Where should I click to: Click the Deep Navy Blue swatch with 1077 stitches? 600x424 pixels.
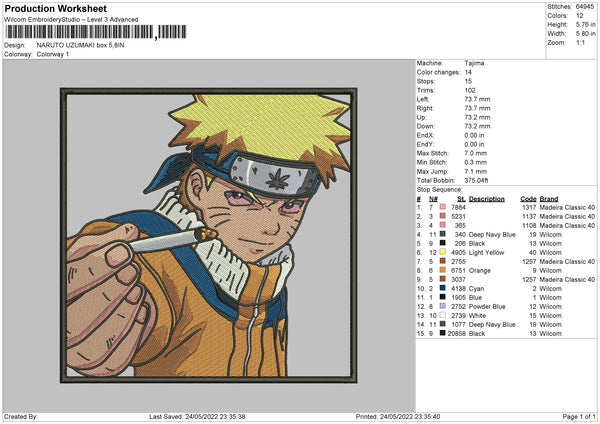click(443, 324)
